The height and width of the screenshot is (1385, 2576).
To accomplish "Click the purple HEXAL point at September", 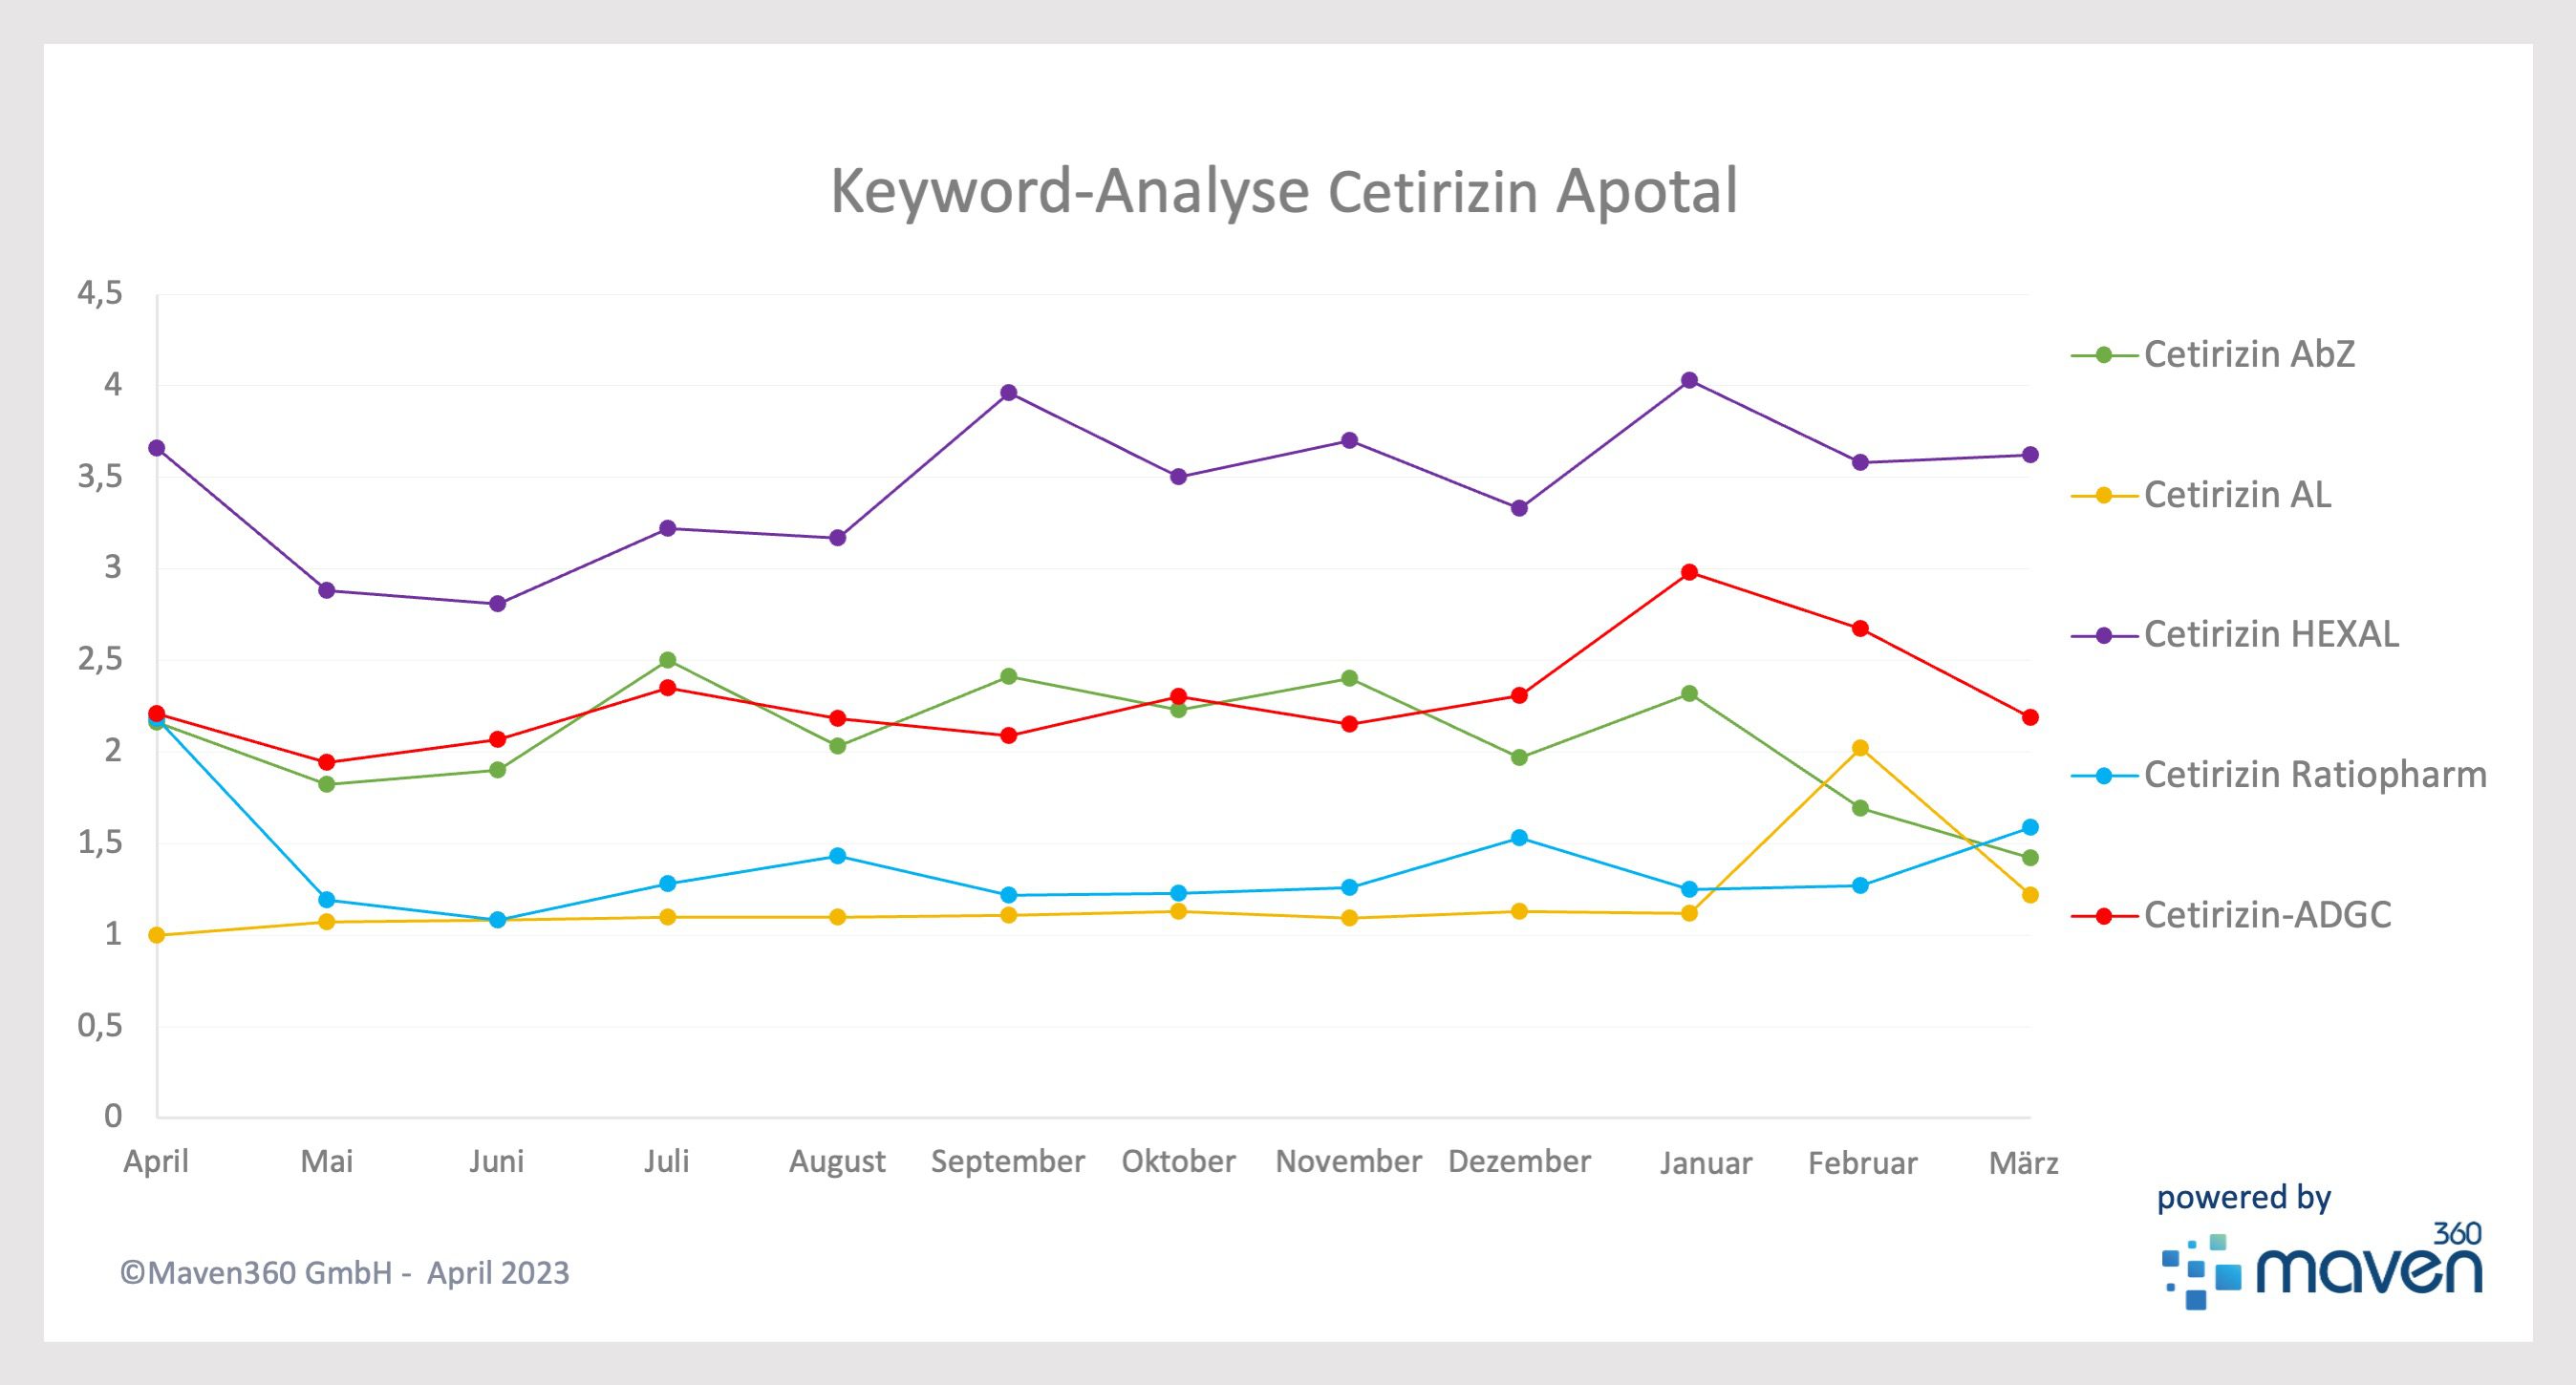I will (x=1008, y=392).
